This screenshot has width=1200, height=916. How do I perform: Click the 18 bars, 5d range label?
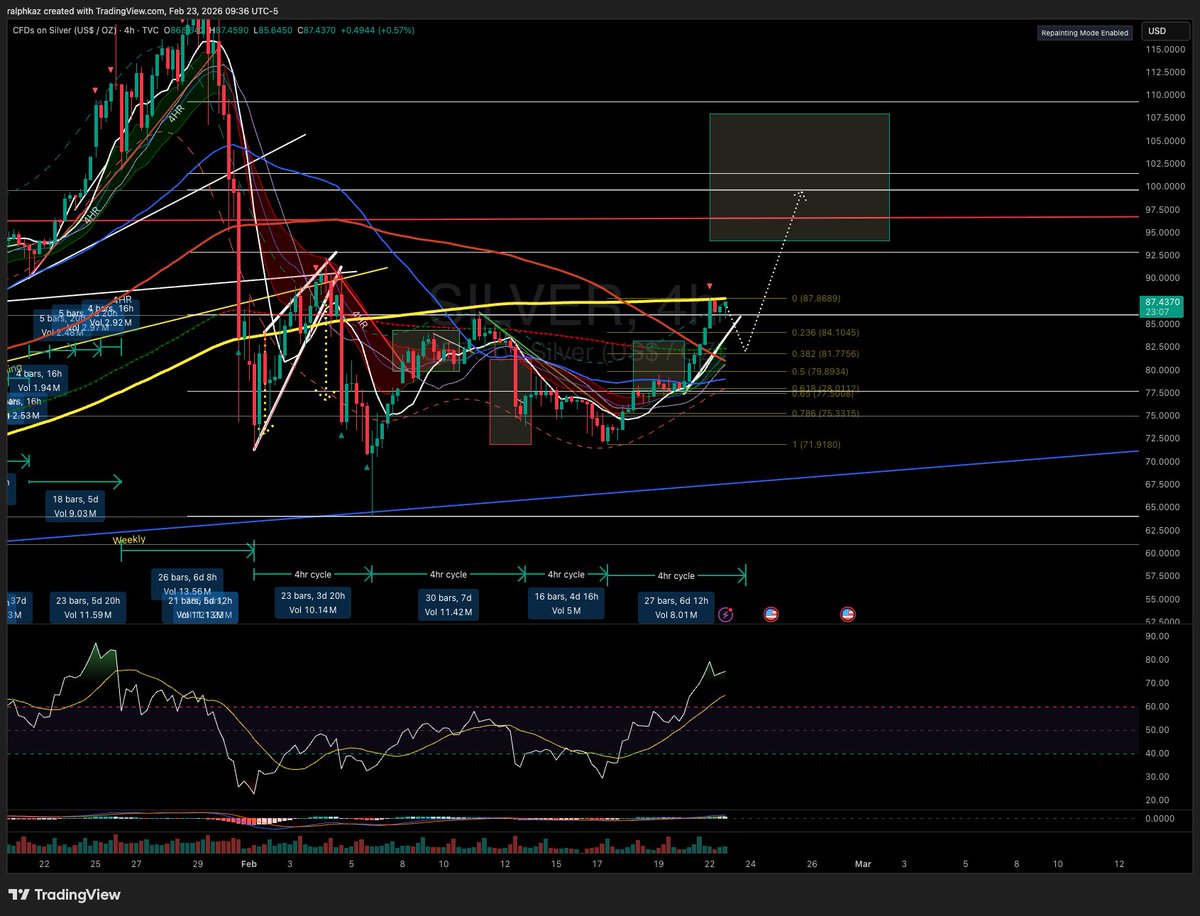click(73, 505)
